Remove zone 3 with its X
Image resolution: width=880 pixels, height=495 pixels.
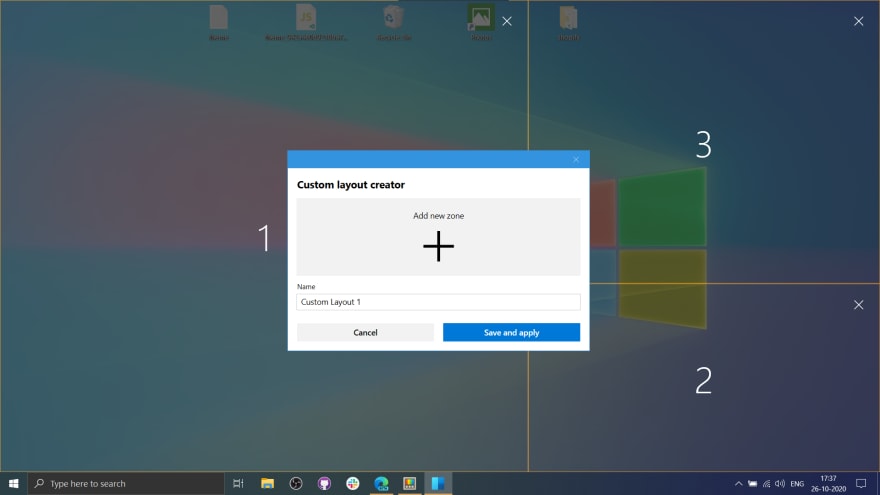[859, 21]
